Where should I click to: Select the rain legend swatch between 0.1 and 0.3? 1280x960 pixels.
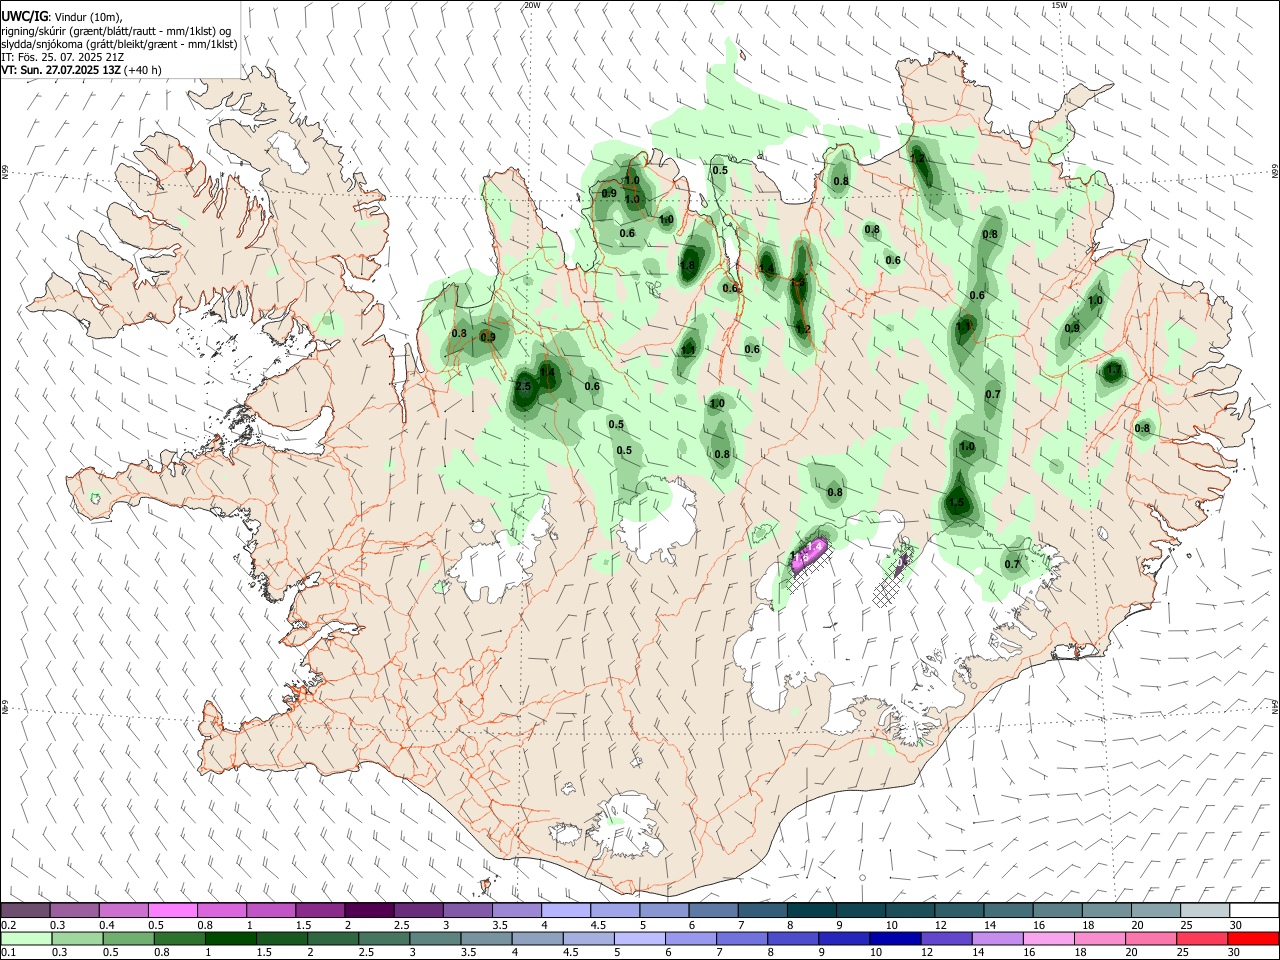27,938
